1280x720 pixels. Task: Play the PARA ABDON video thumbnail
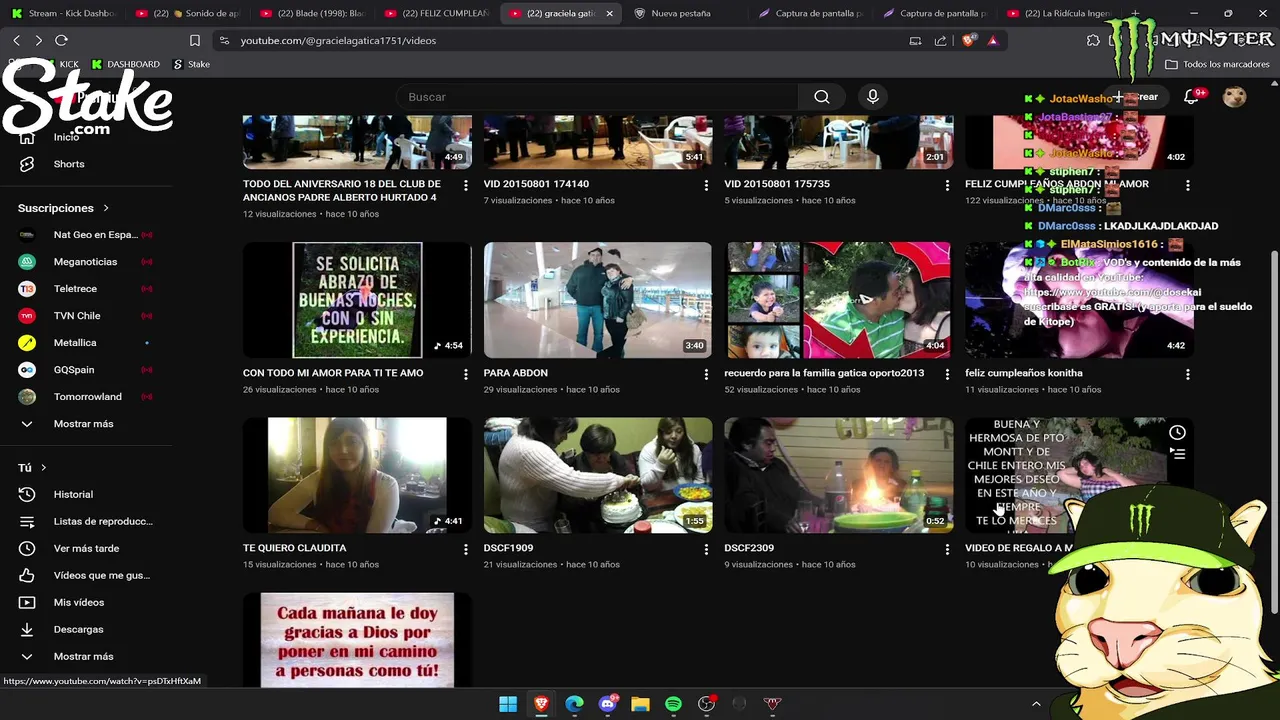tap(598, 300)
